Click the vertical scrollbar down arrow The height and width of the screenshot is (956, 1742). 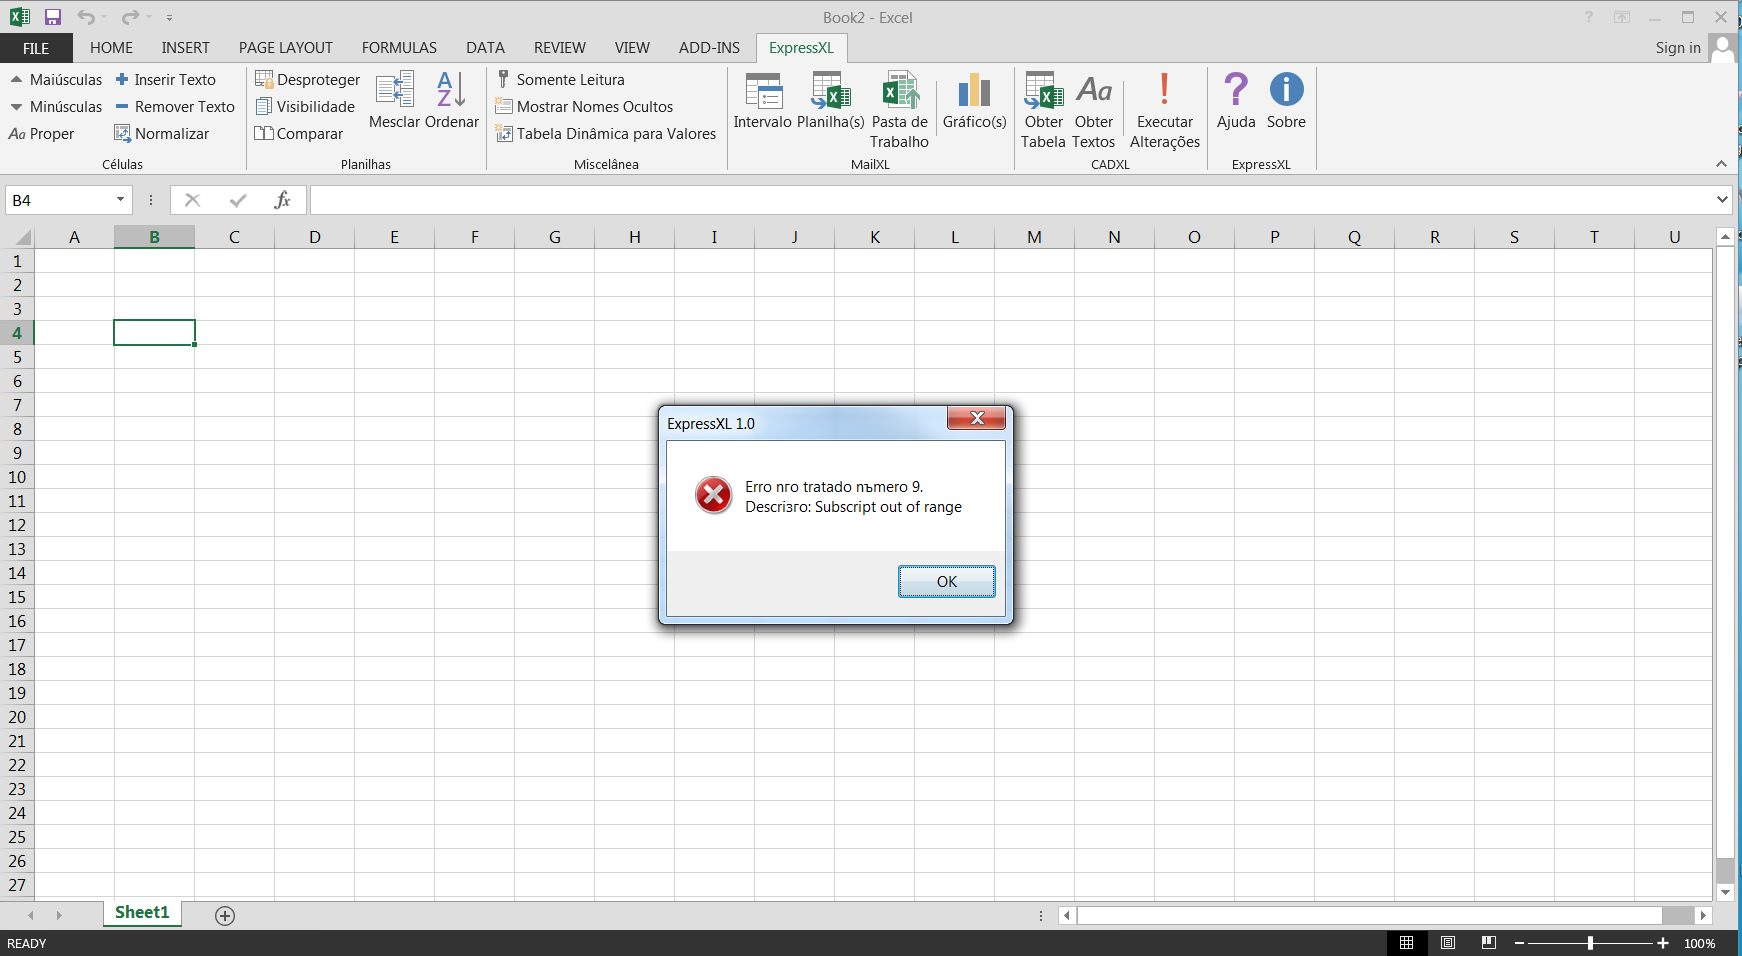(x=1725, y=892)
